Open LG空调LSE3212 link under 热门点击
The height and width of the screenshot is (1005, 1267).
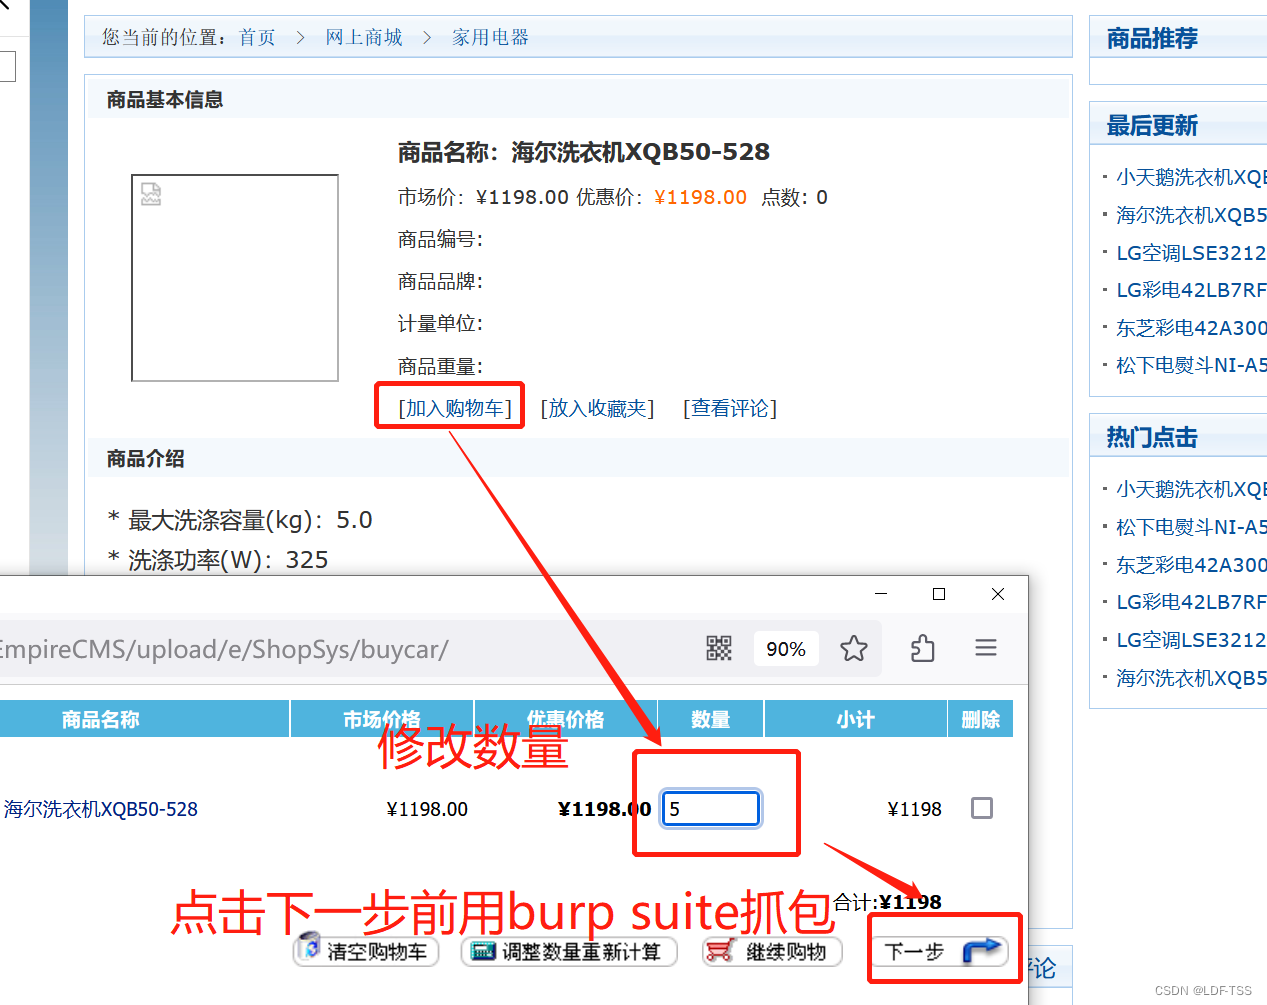pos(1191,640)
